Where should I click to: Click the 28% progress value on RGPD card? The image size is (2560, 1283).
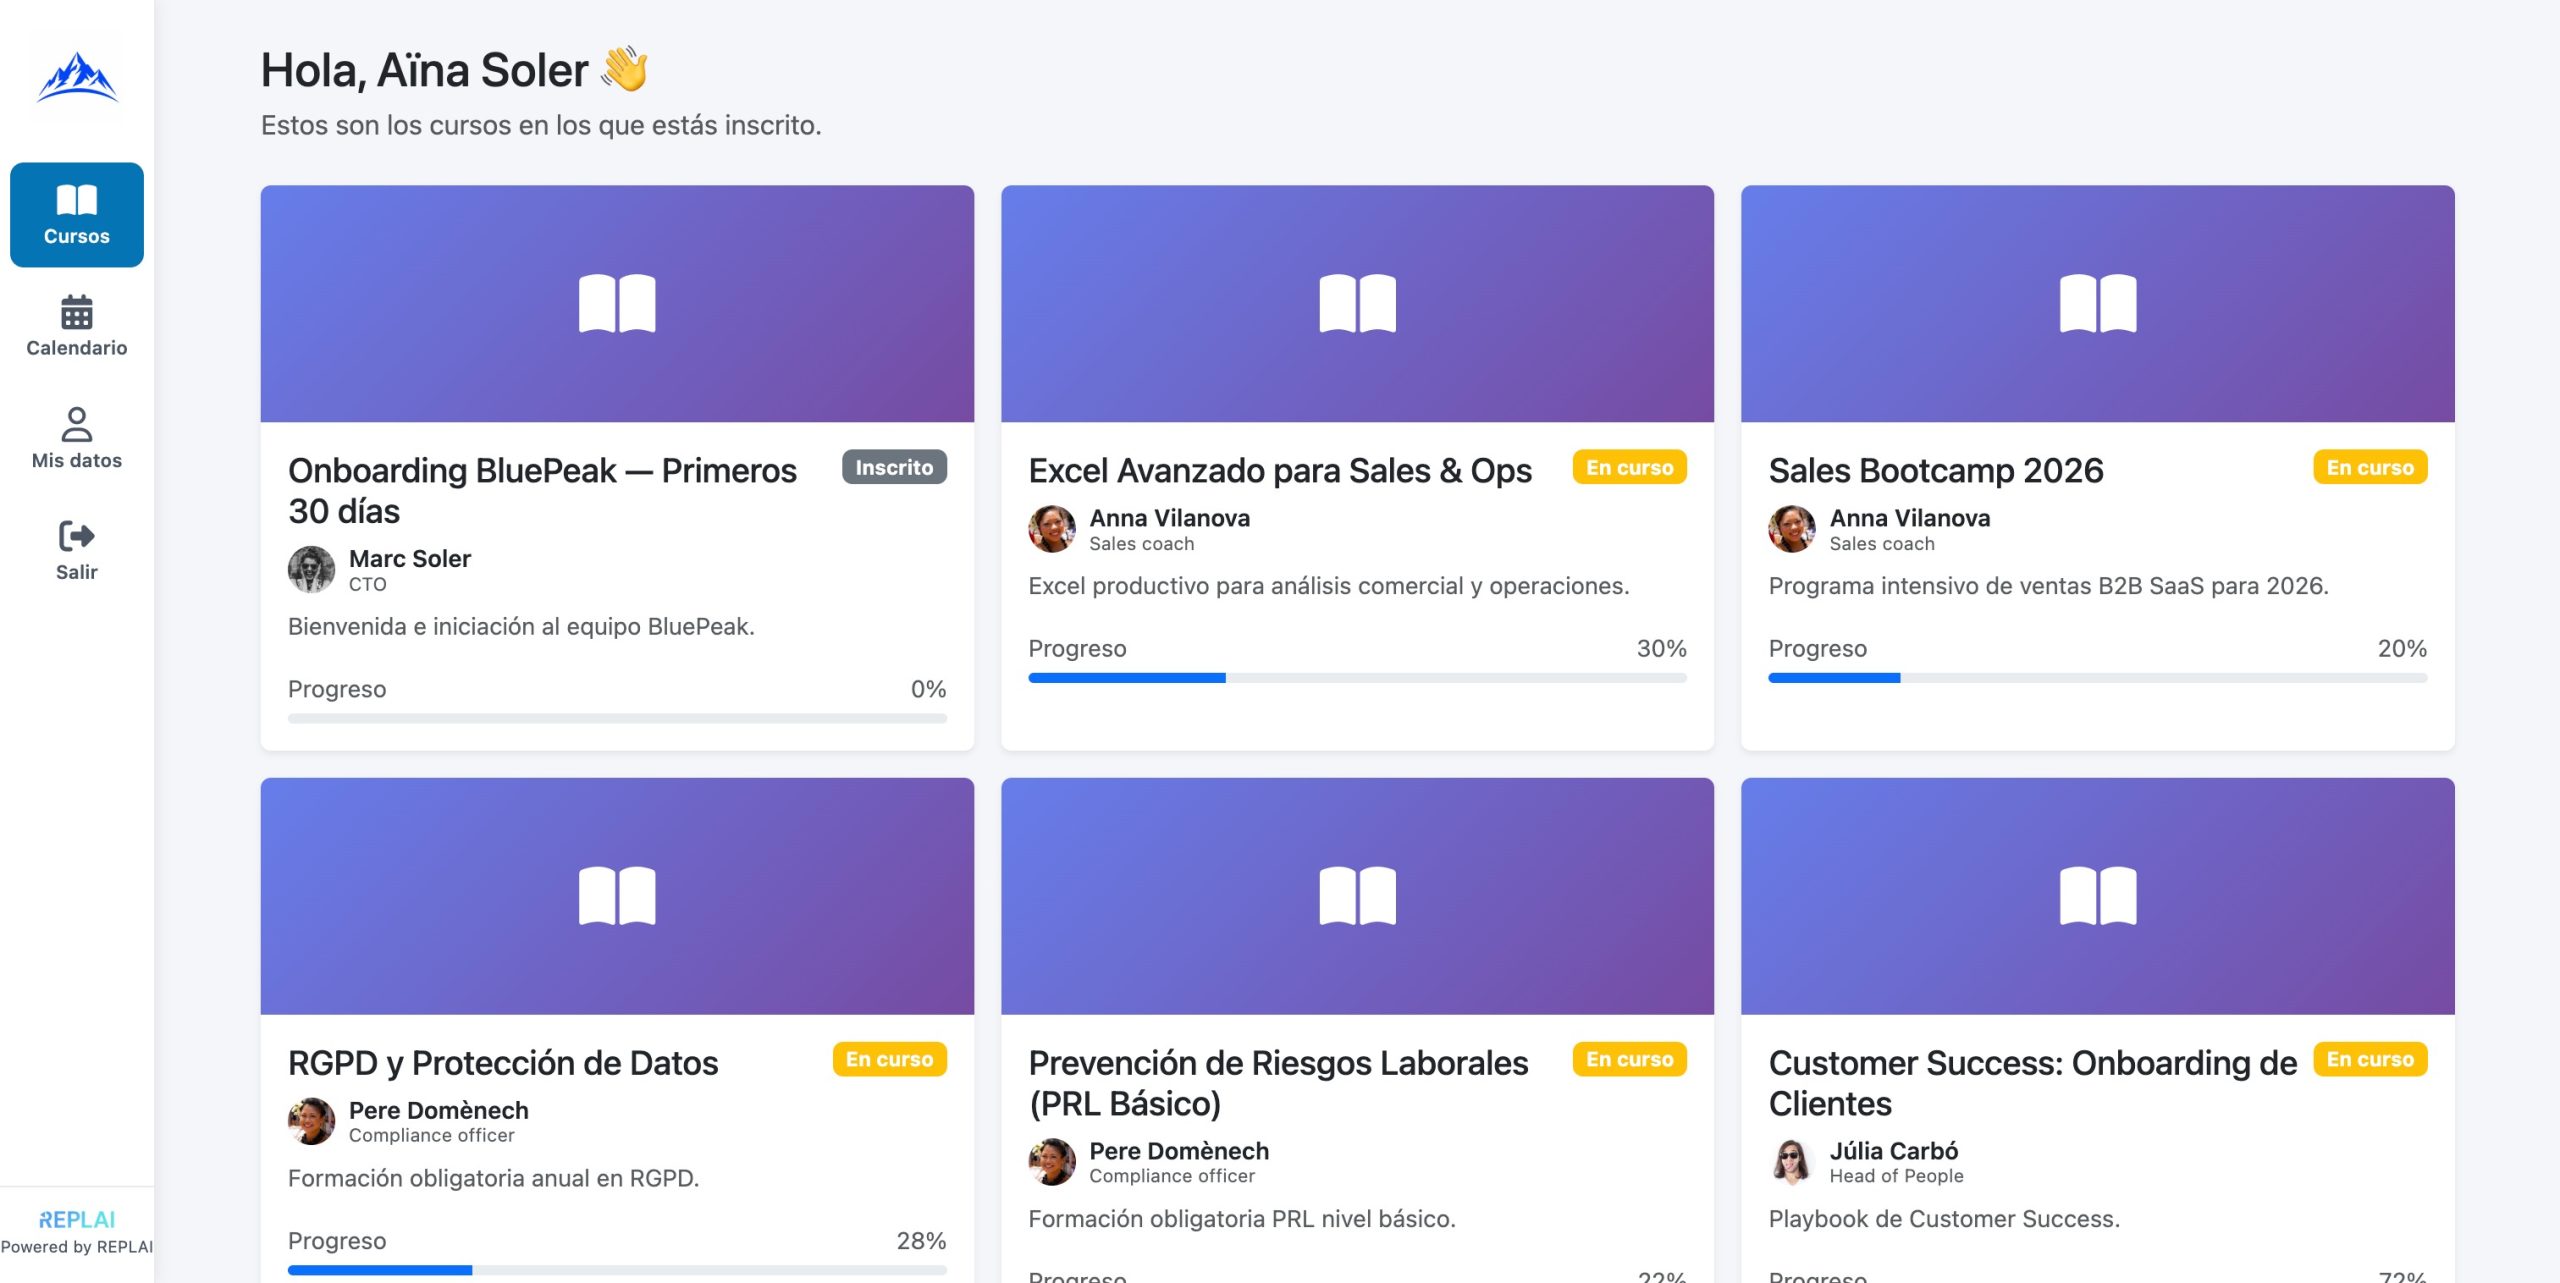tap(921, 1240)
